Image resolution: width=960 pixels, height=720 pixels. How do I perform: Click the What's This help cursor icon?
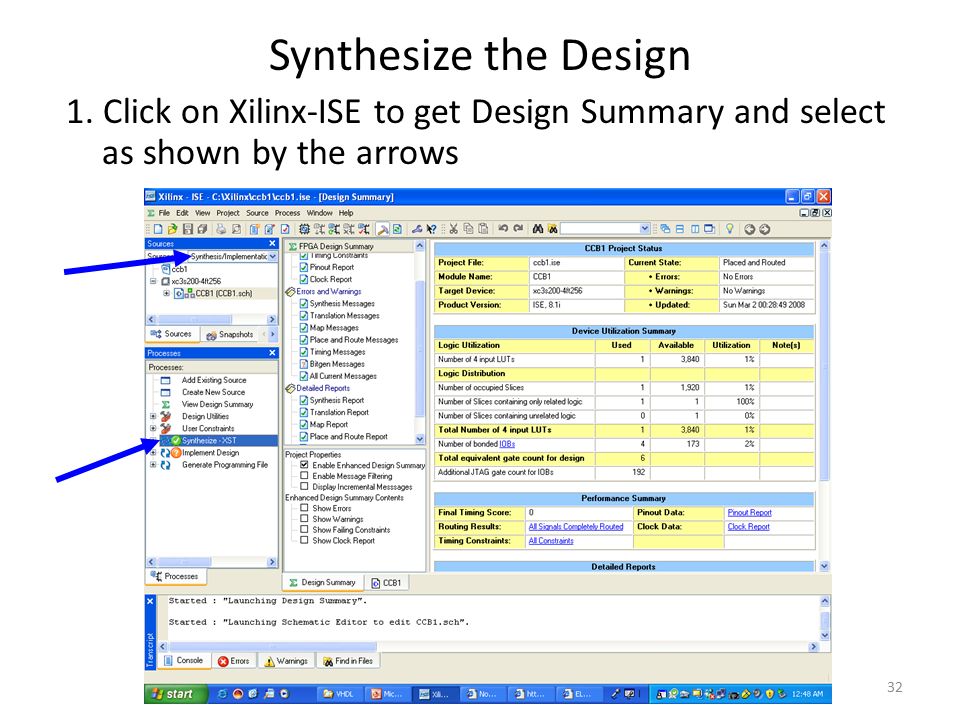point(432,229)
